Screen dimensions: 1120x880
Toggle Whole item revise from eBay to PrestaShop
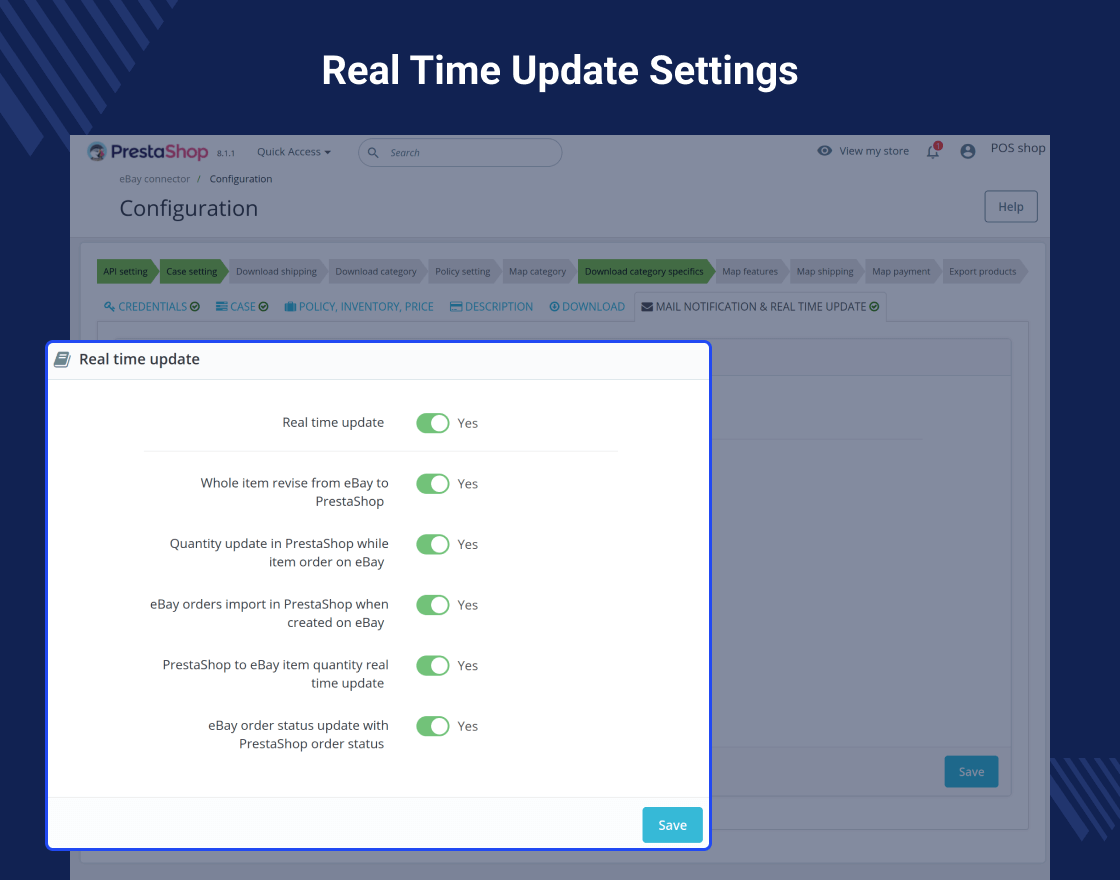click(433, 484)
